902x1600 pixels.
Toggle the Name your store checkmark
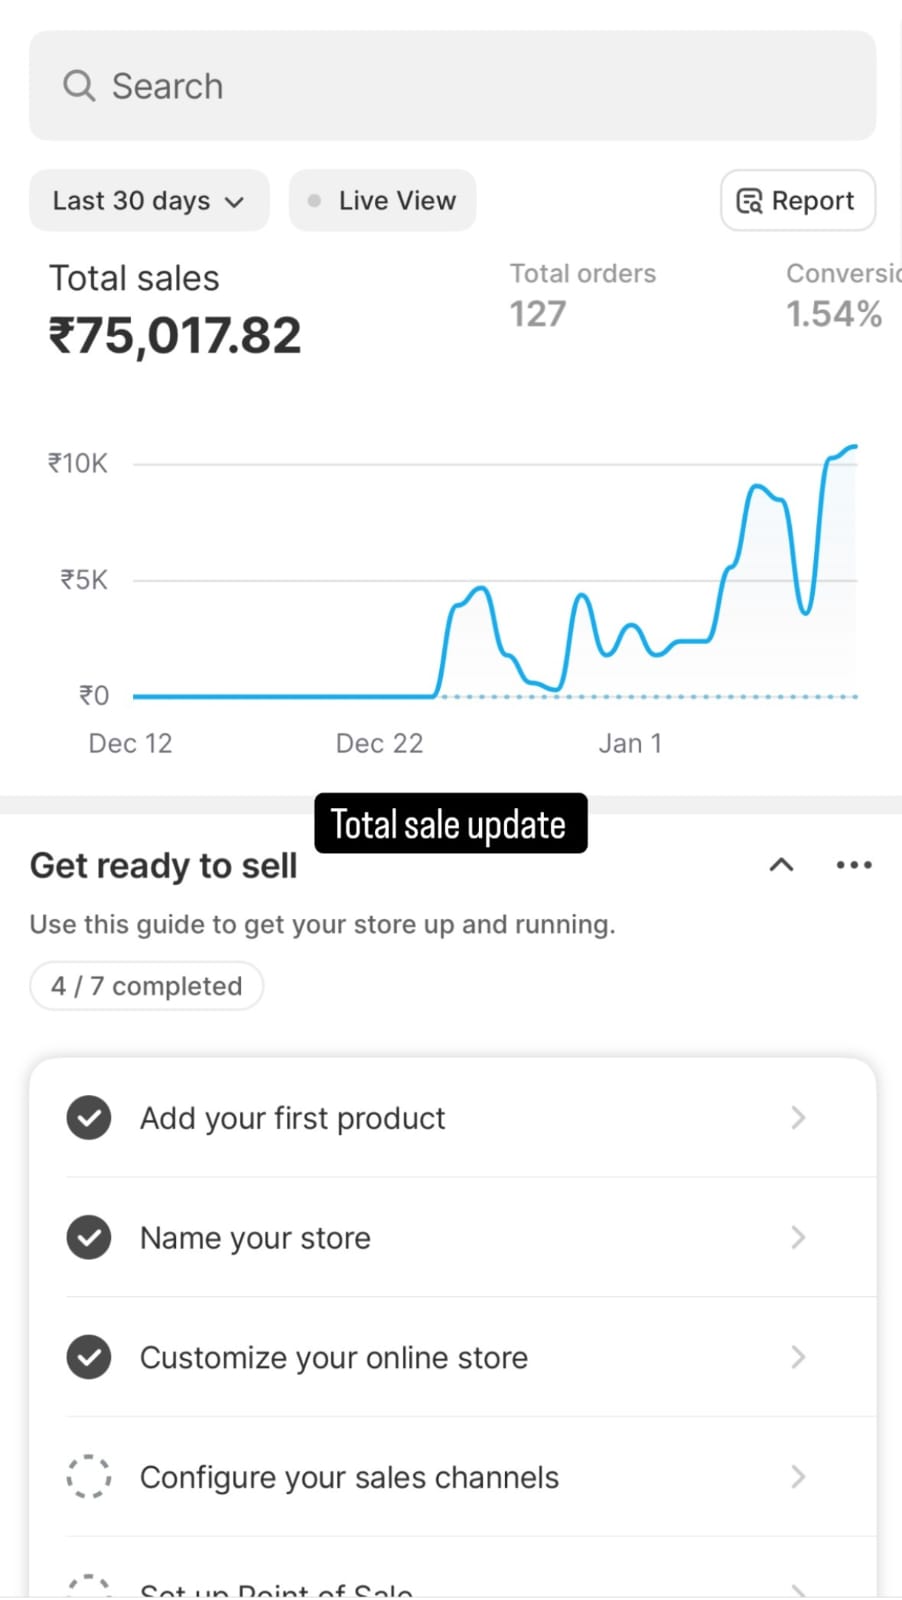coord(89,1238)
